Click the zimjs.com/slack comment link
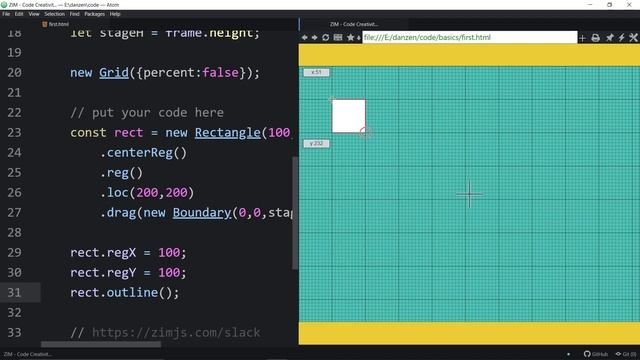Viewport: 640px width, 360px height. pos(176,333)
